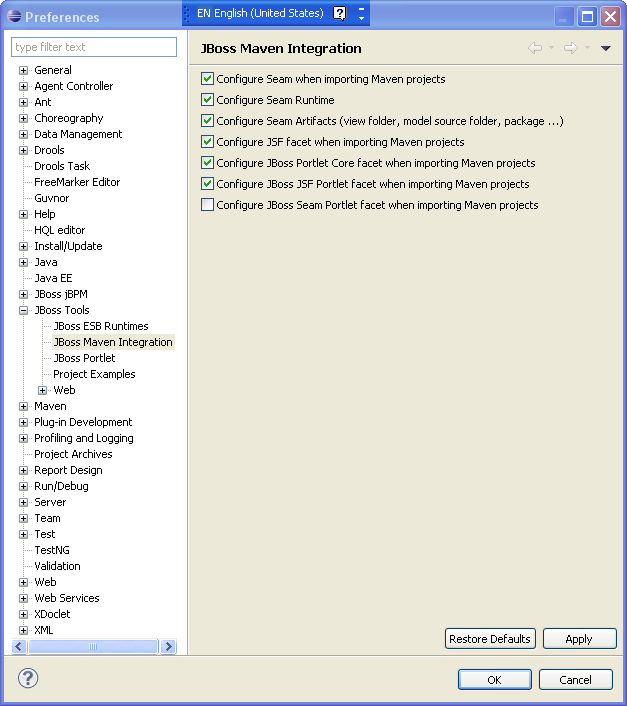Select Validation preference page
This screenshot has width=627, height=706.
click(57, 566)
